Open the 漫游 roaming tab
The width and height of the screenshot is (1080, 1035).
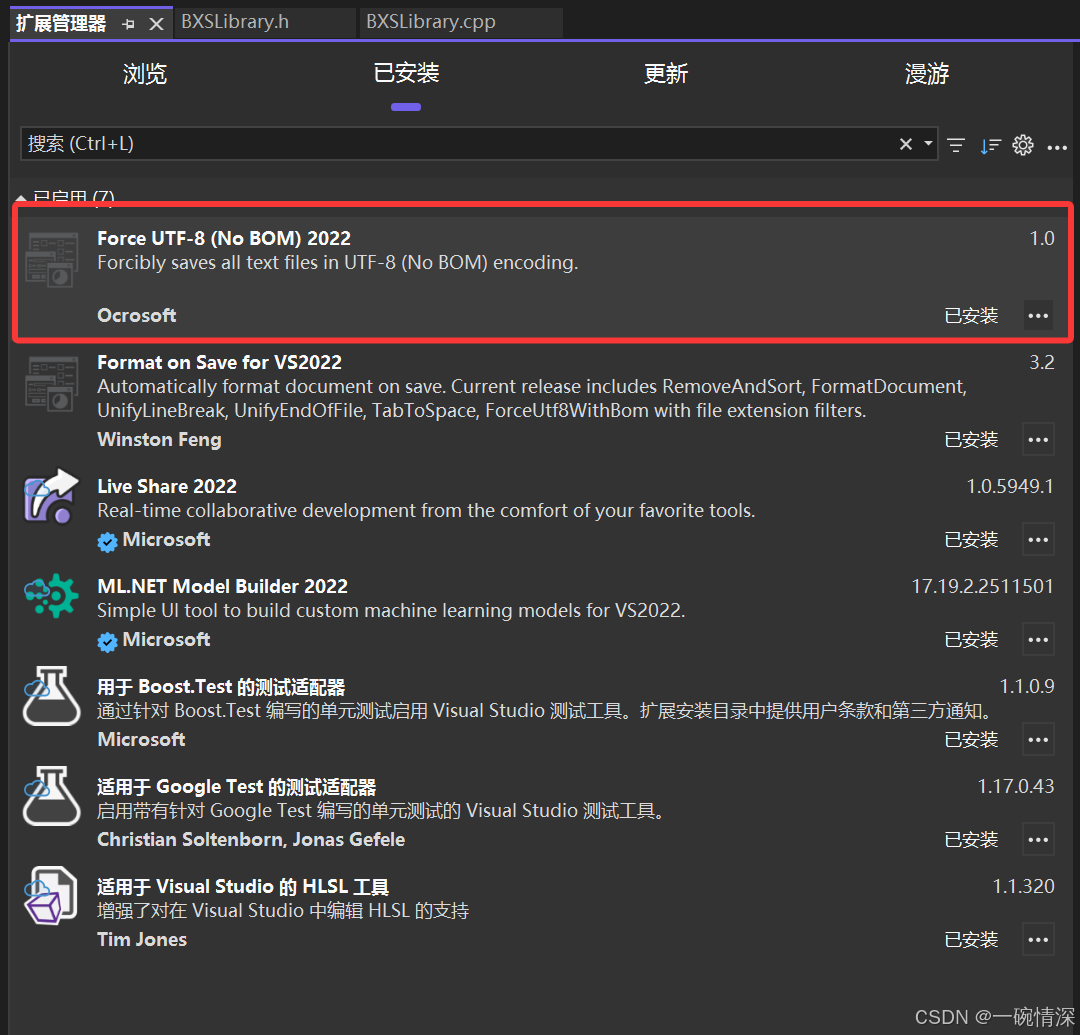(x=926, y=74)
